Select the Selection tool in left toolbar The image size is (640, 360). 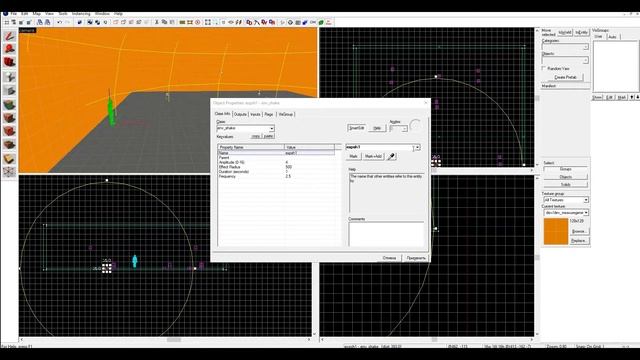(9, 36)
